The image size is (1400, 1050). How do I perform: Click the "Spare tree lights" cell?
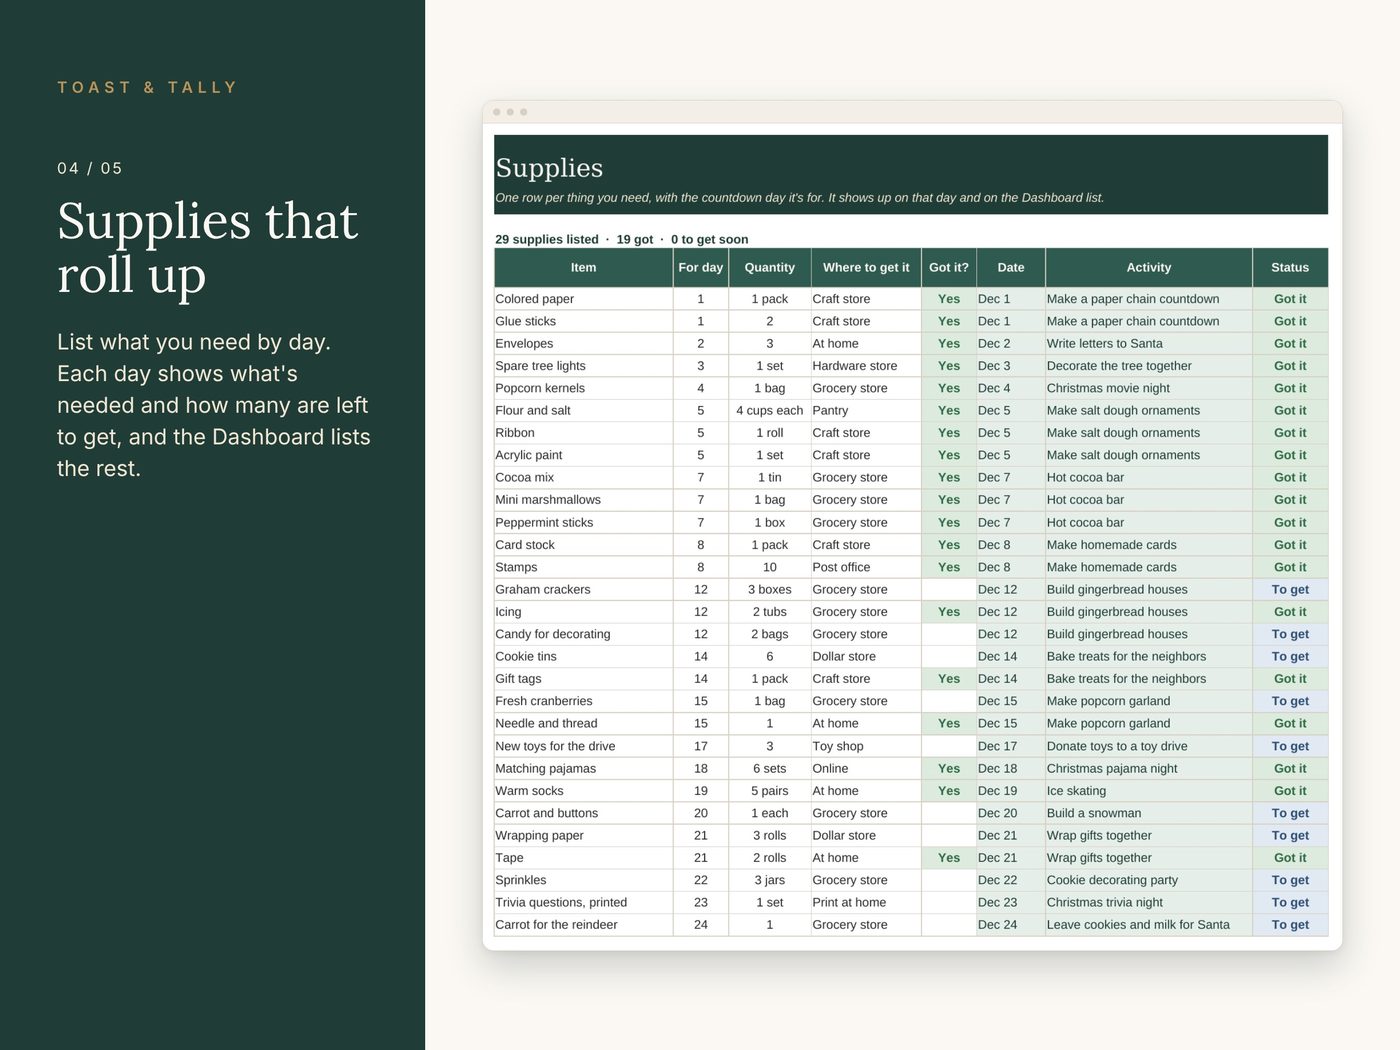pos(583,366)
